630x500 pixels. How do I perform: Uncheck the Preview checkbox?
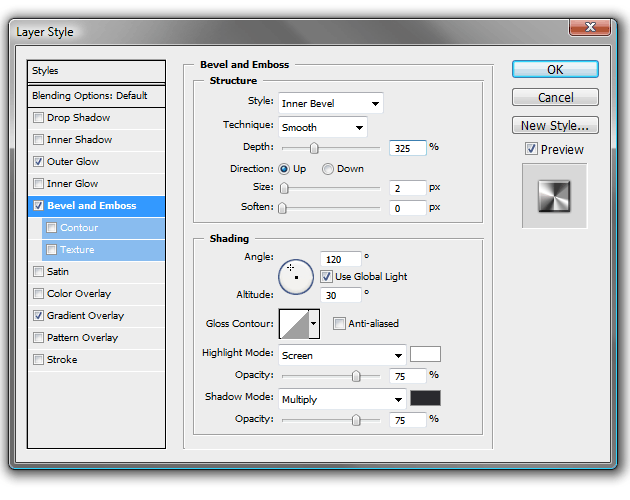tap(531, 149)
